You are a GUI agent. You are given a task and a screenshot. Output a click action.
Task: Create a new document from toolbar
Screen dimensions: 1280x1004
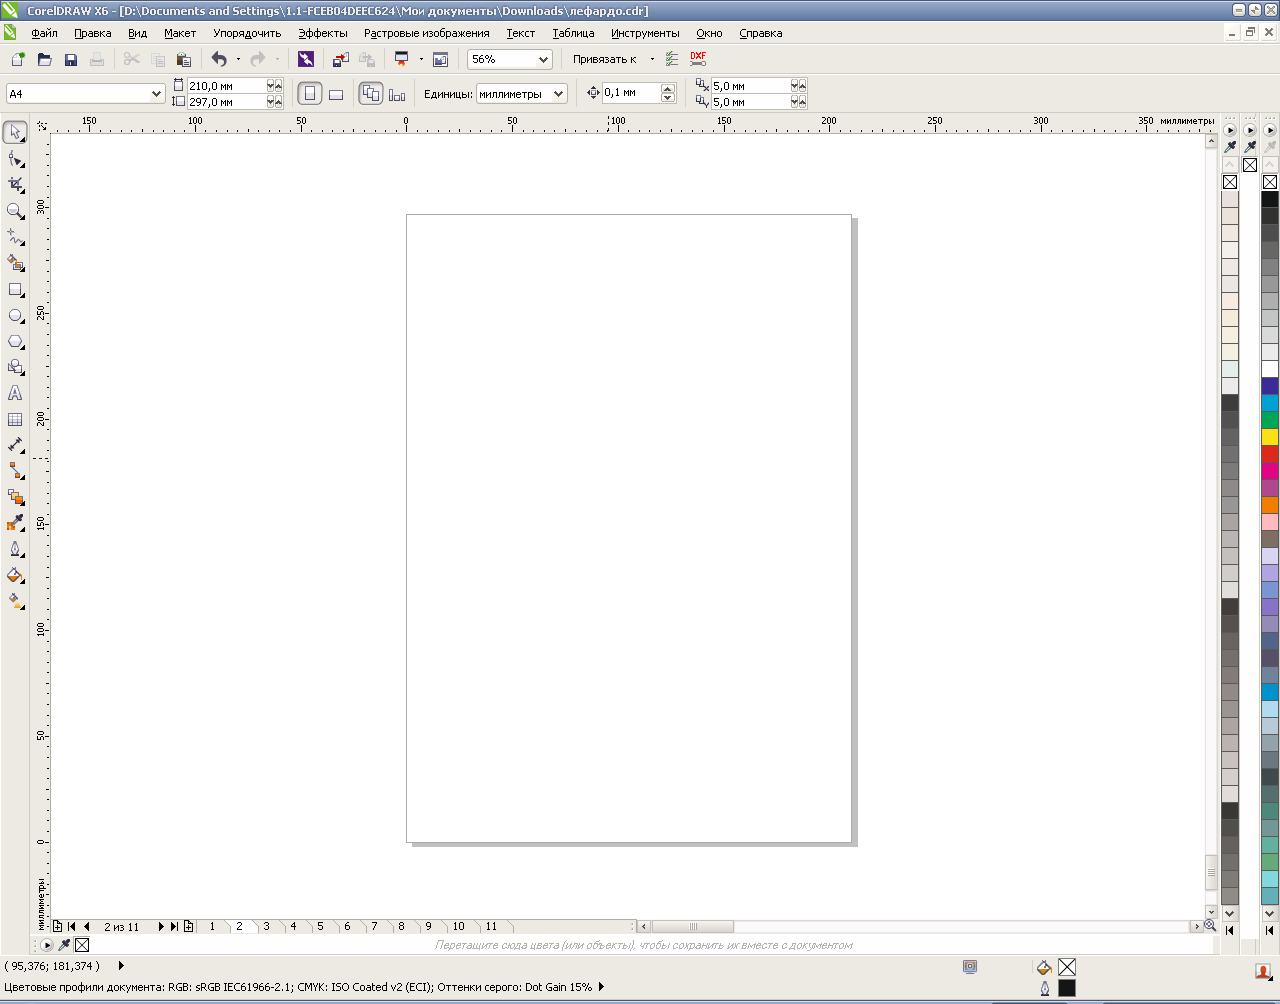coord(18,60)
